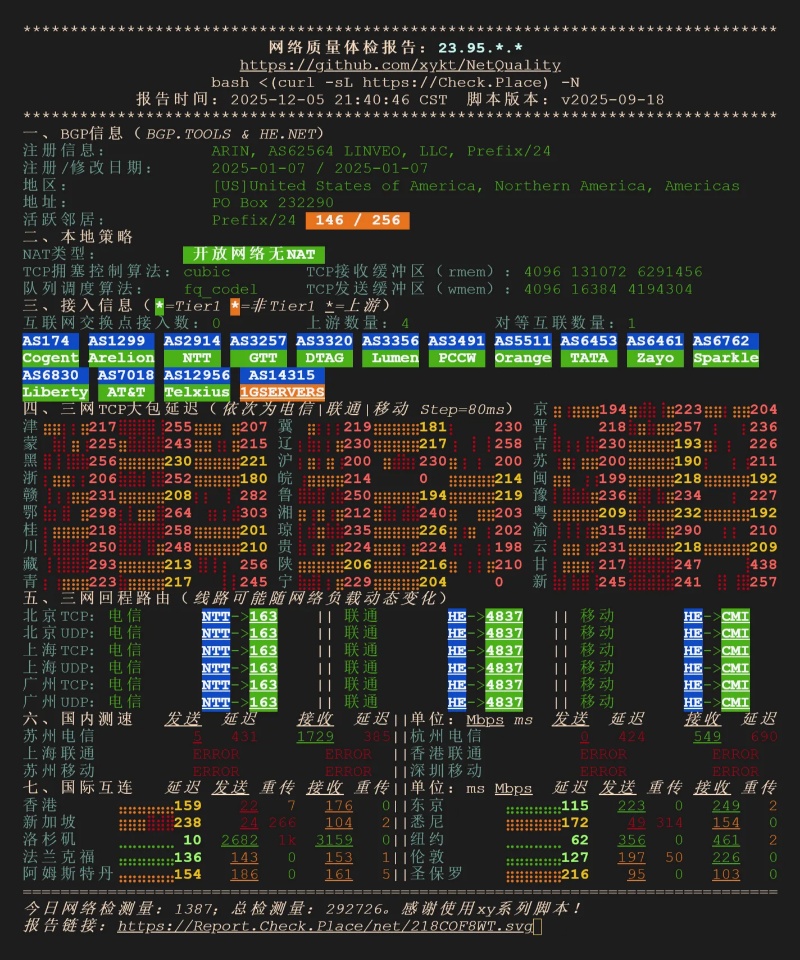Select the Lumen provider label
The width and height of the screenshot is (800, 960).
coord(391,358)
